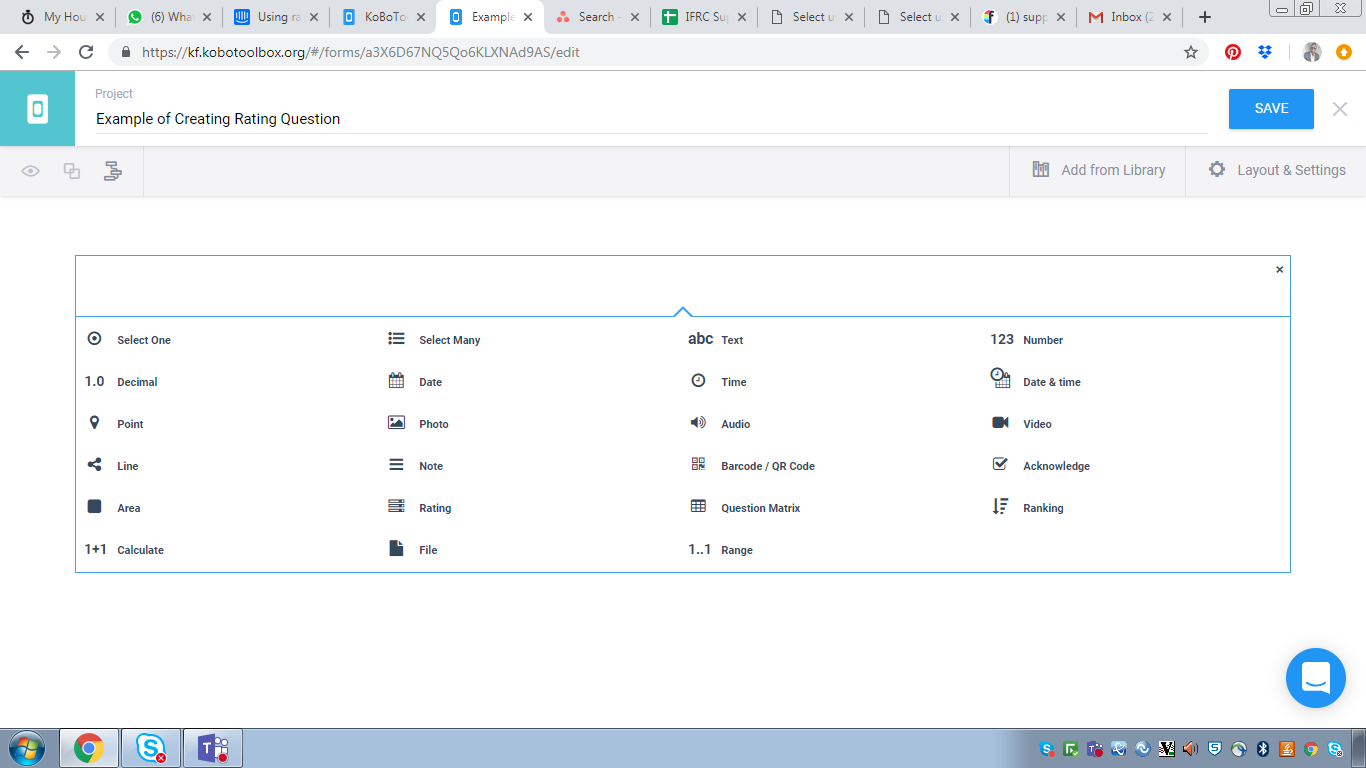The height and width of the screenshot is (768, 1366).
Task: Open Add from Library panel
Action: tap(1098, 170)
